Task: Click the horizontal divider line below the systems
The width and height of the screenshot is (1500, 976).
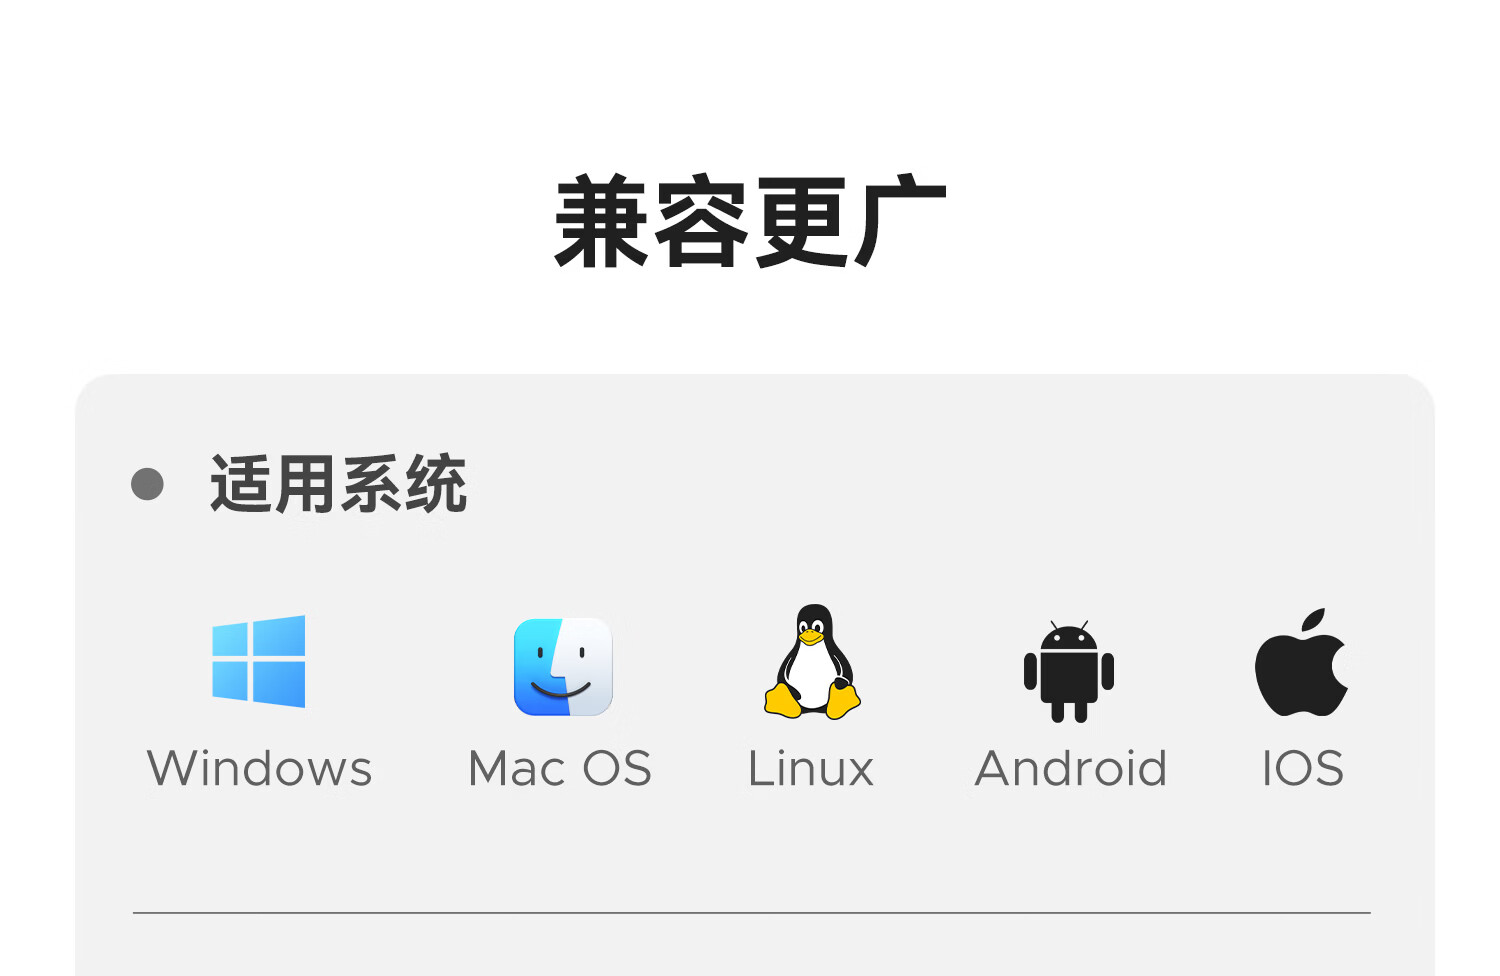Action: pyautogui.click(x=752, y=913)
